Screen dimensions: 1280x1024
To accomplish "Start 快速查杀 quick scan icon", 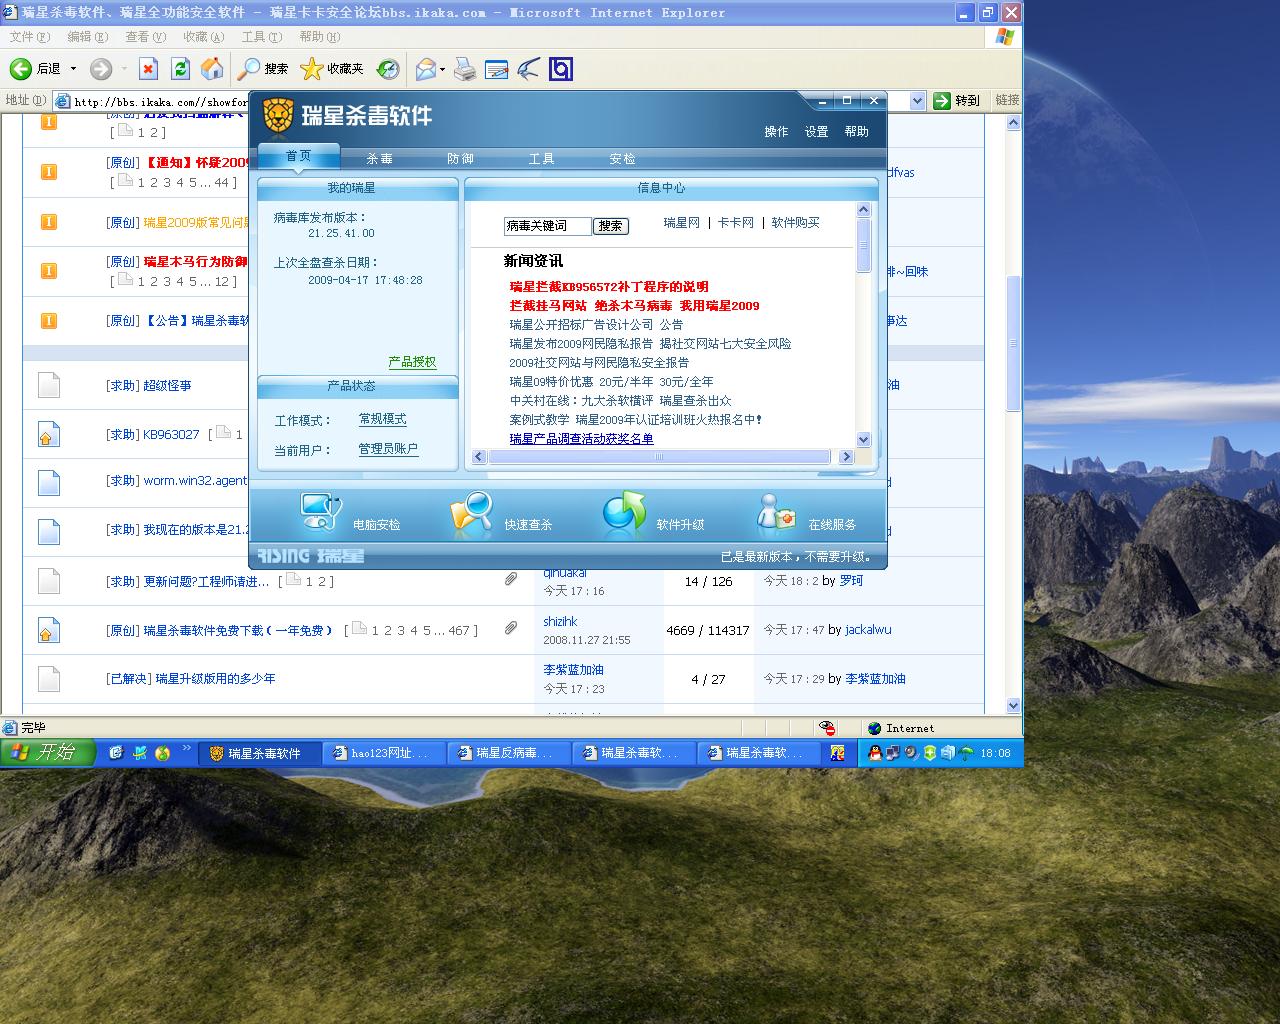I will tap(472, 512).
